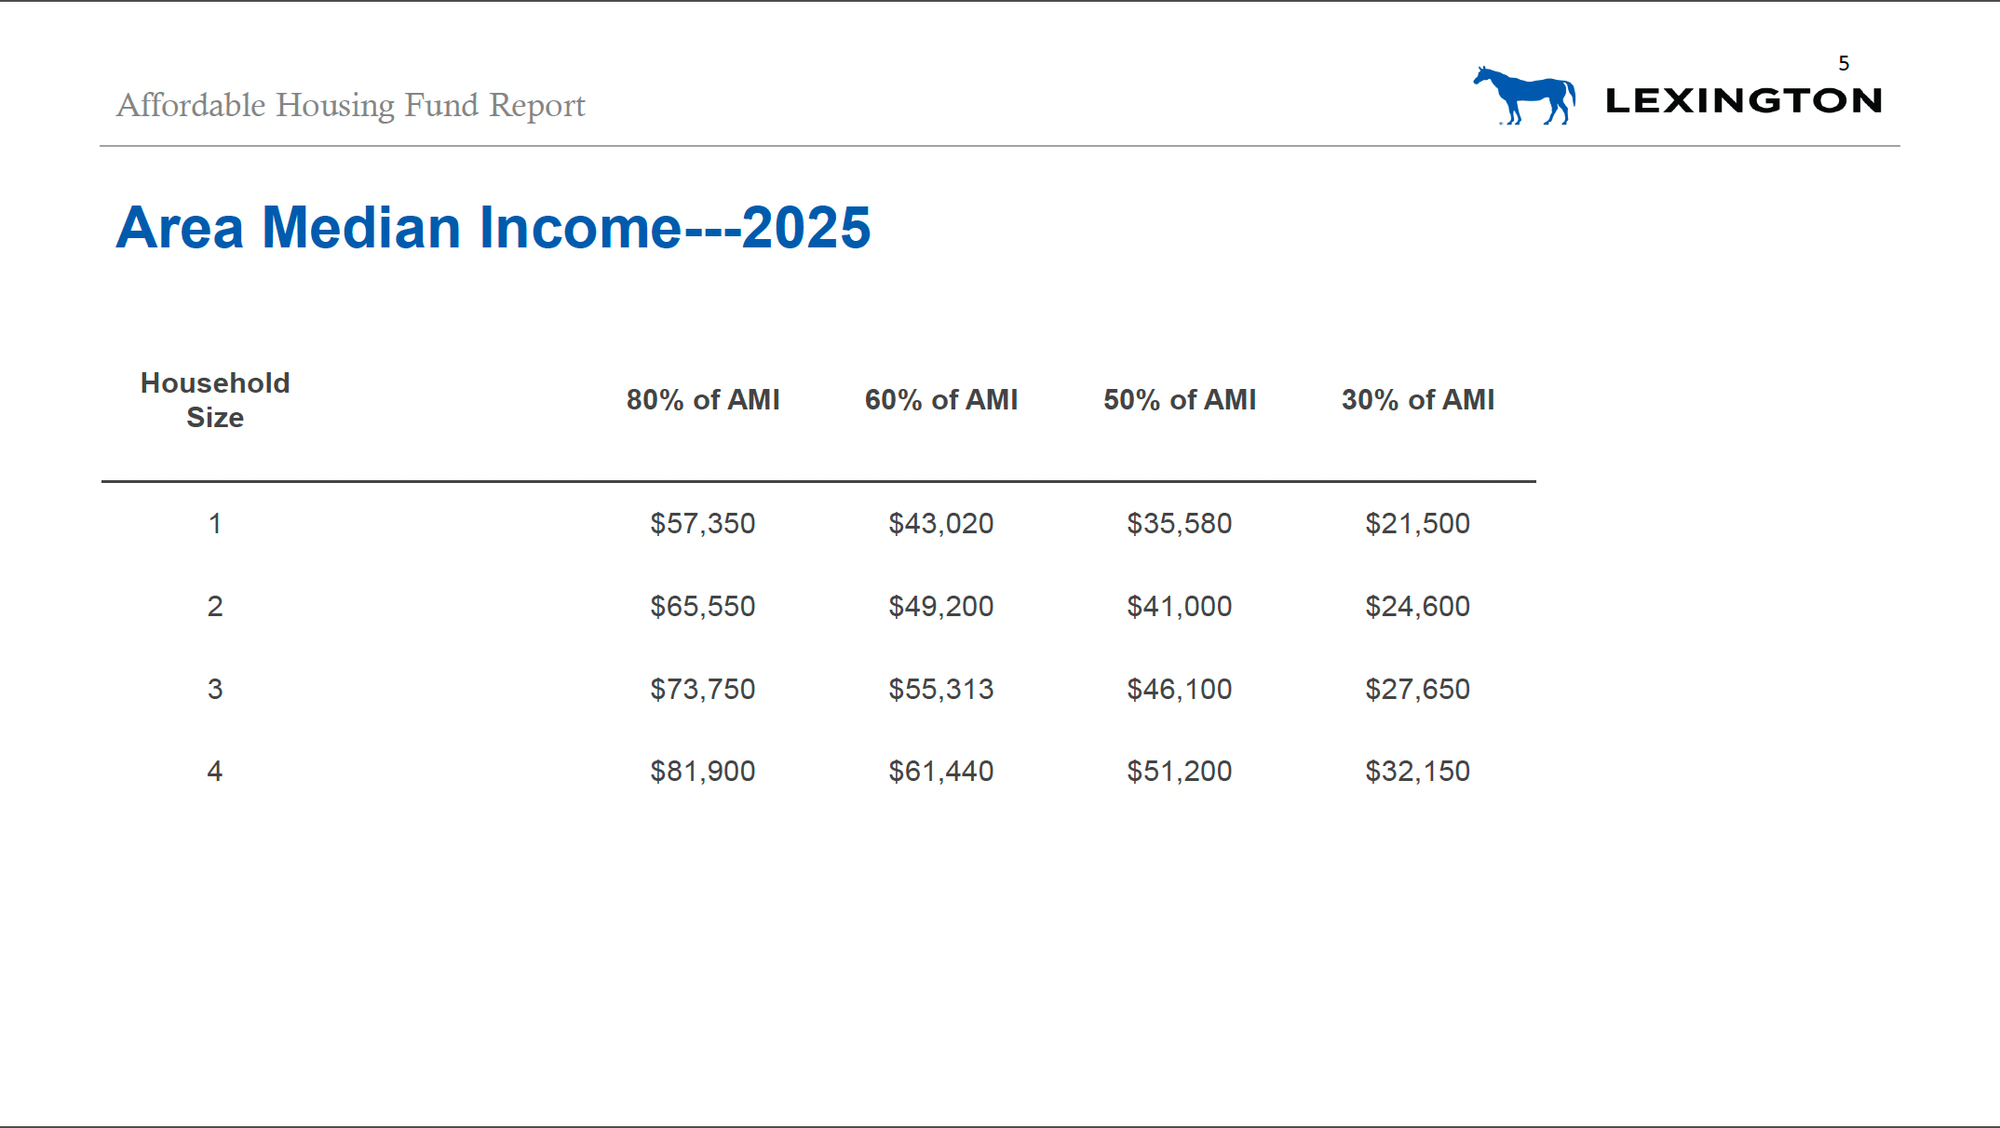This screenshot has height=1128, width=2000.
Task: Select the 50% of AMI header
Action: (x=1179, y=400)
